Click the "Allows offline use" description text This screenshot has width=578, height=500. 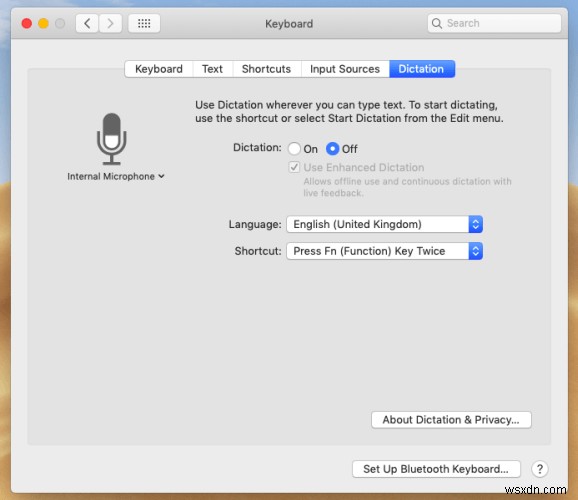(x=407, y=187)
